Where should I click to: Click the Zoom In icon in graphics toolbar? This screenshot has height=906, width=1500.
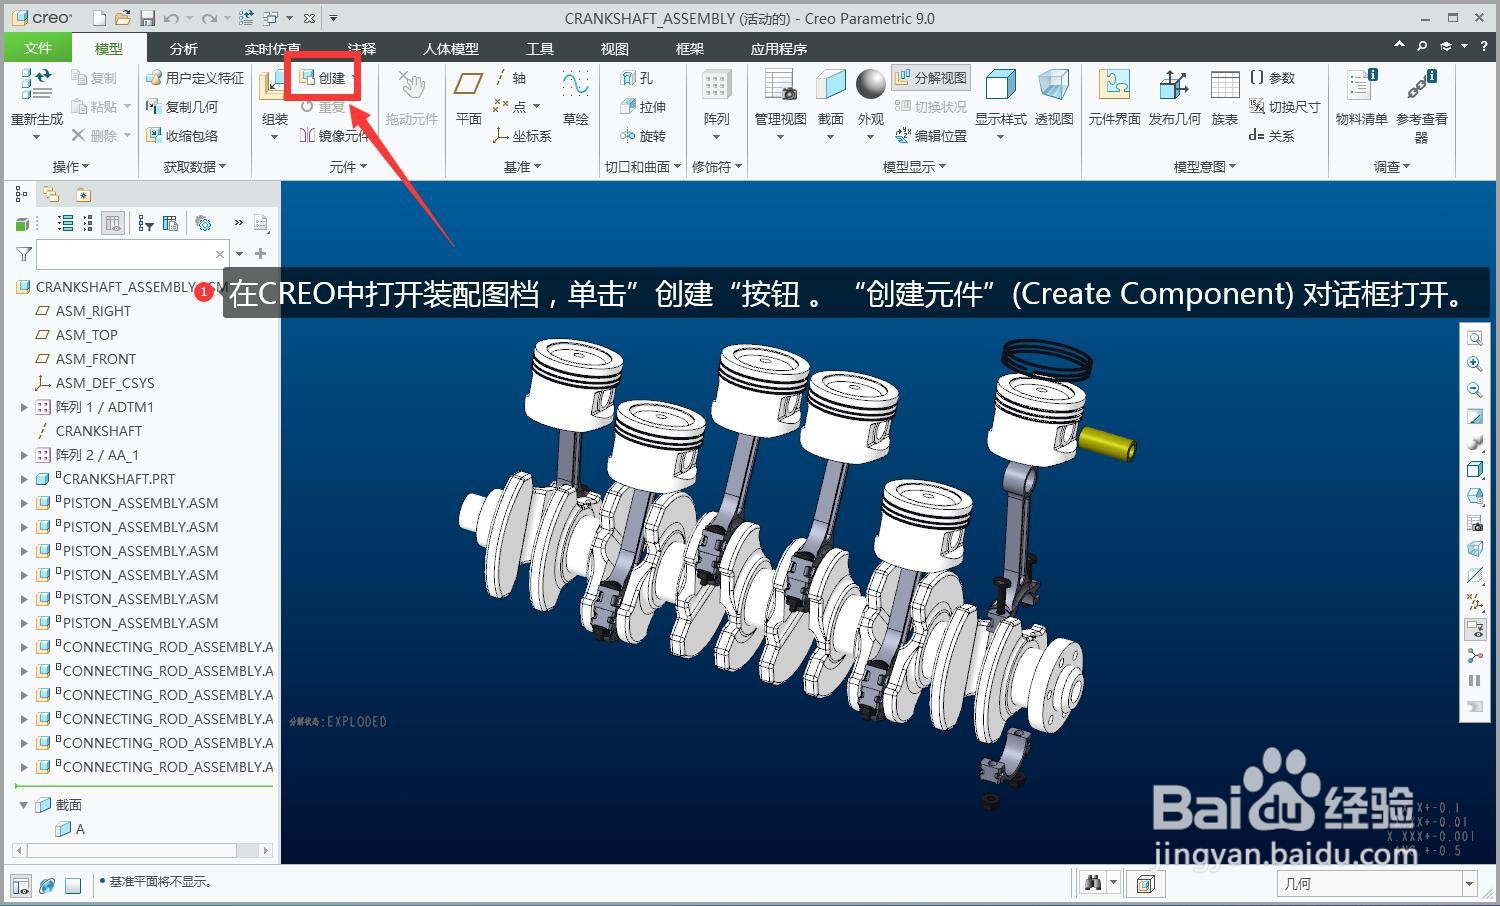click(1474, 364)
